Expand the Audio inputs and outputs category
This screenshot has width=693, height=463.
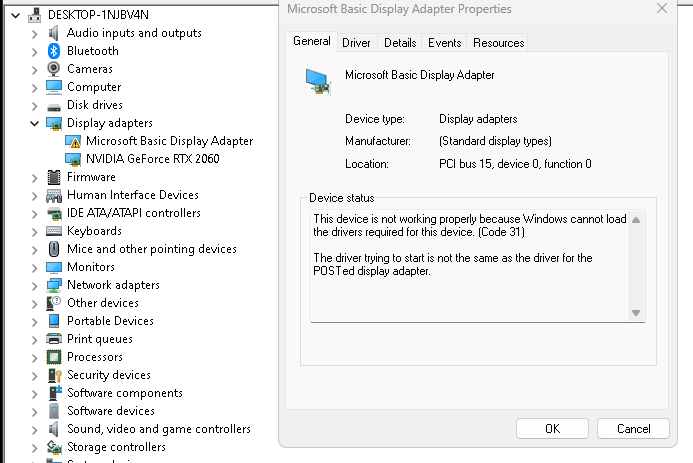click(34, 34)
